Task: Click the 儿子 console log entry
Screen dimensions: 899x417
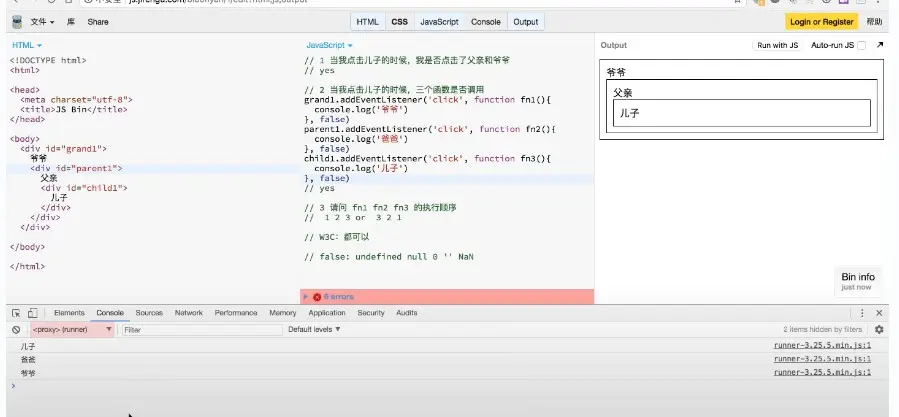Action: [x=28, y=346]
